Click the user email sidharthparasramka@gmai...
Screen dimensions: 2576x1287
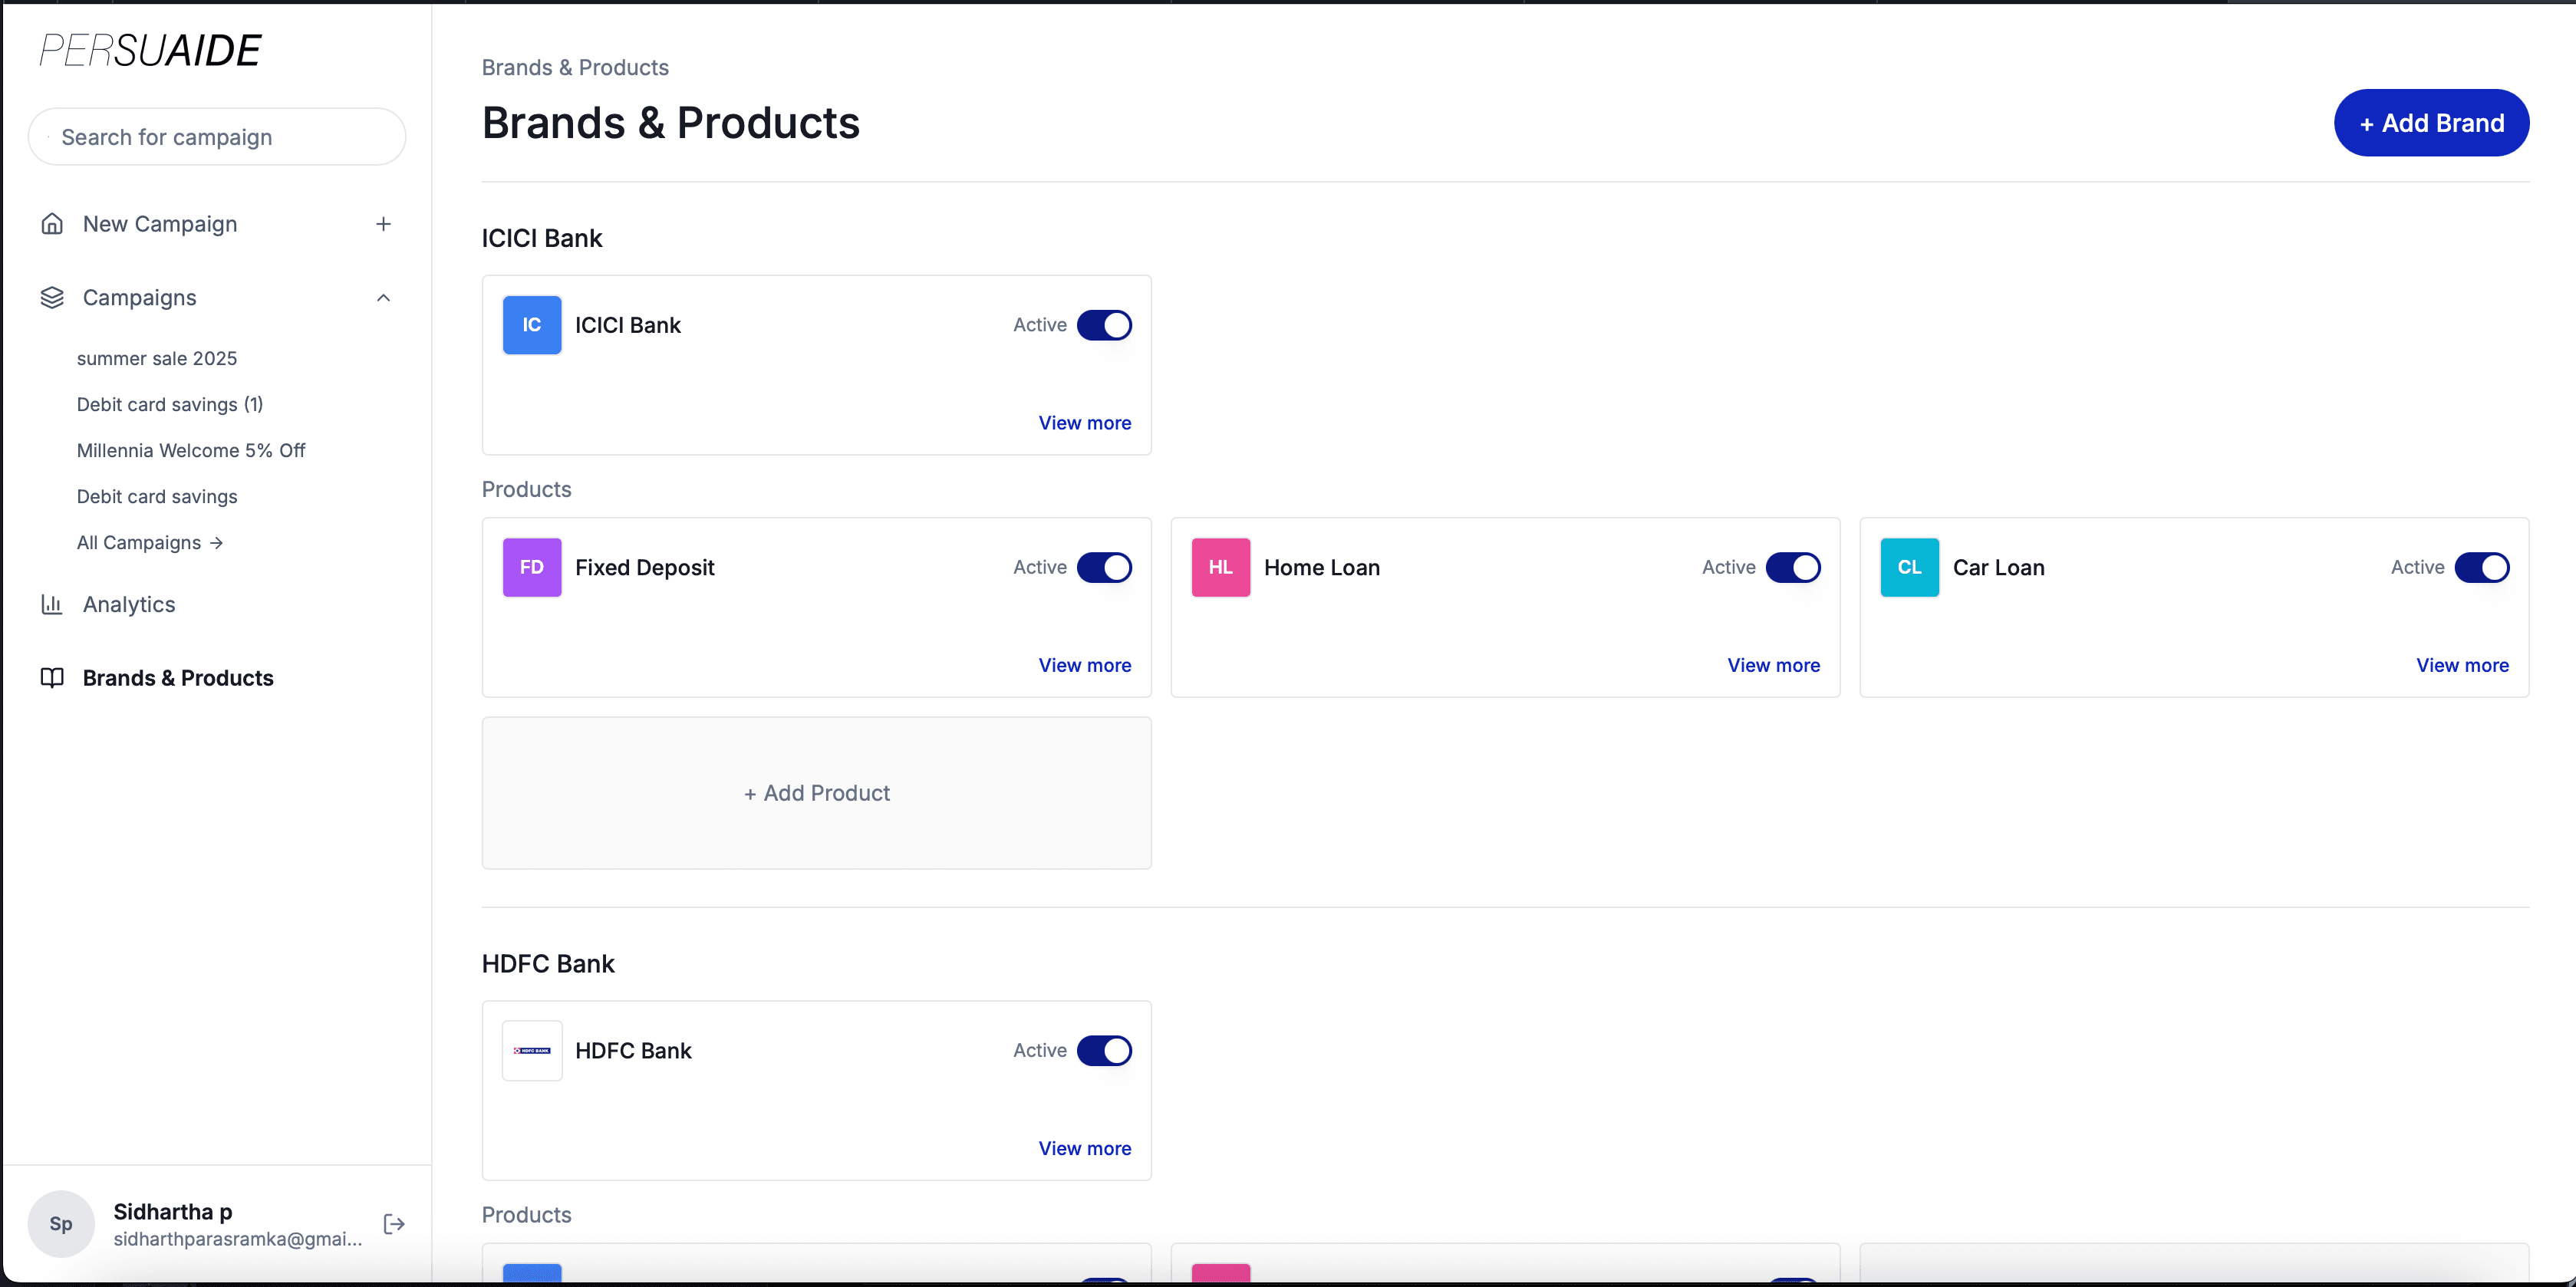click(x=238, y=1239)
